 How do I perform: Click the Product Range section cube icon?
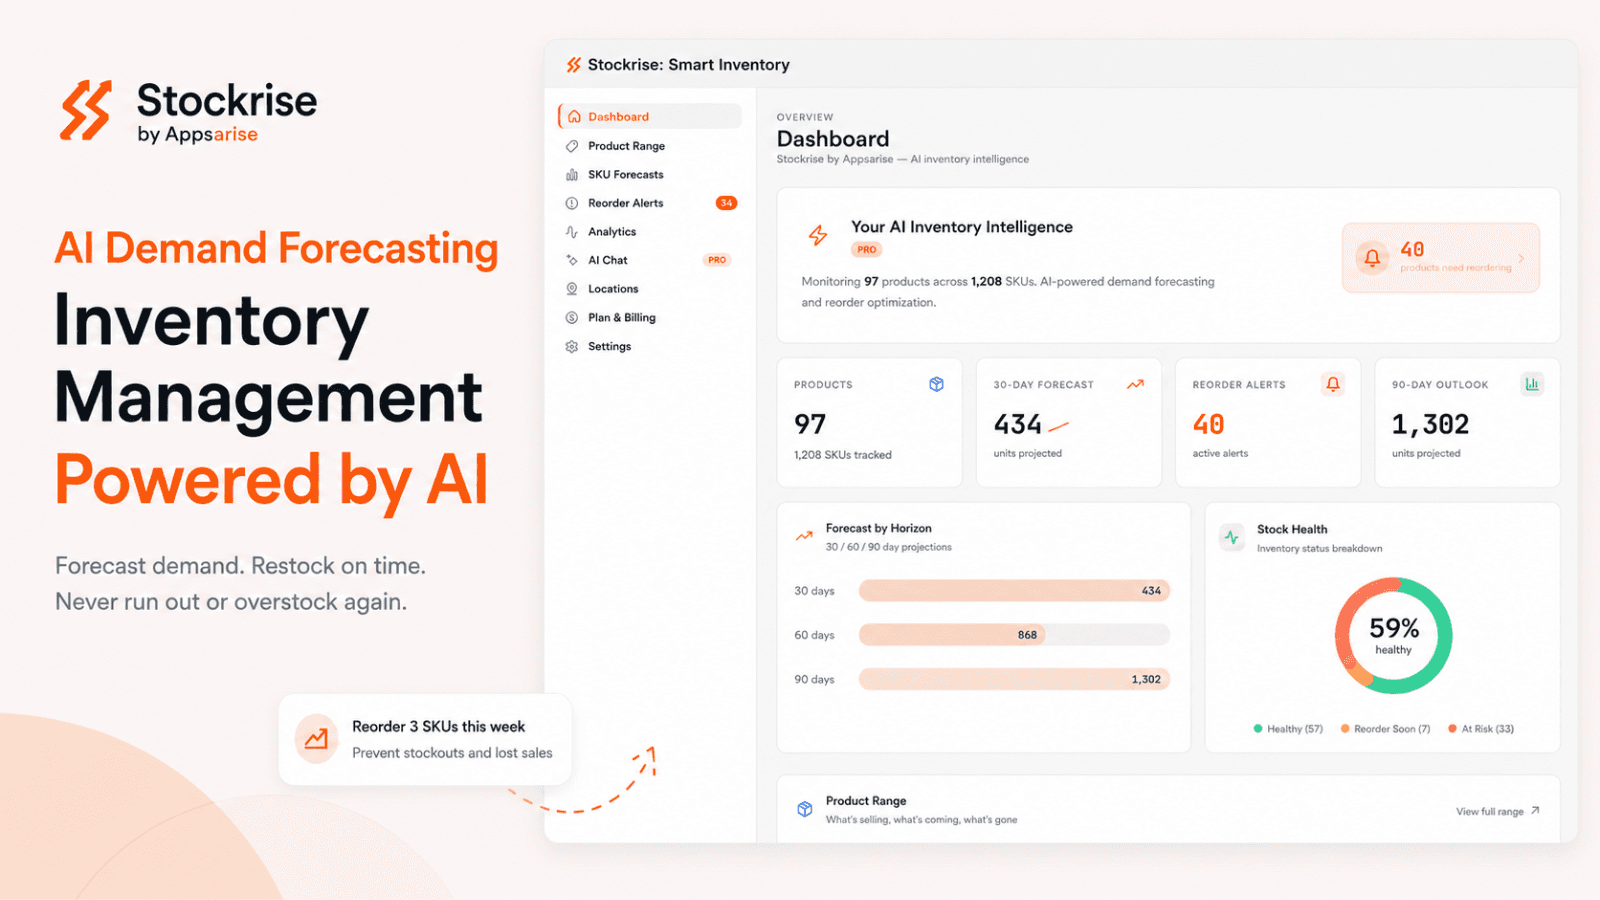pyautogui.click(x=805, y=809)
